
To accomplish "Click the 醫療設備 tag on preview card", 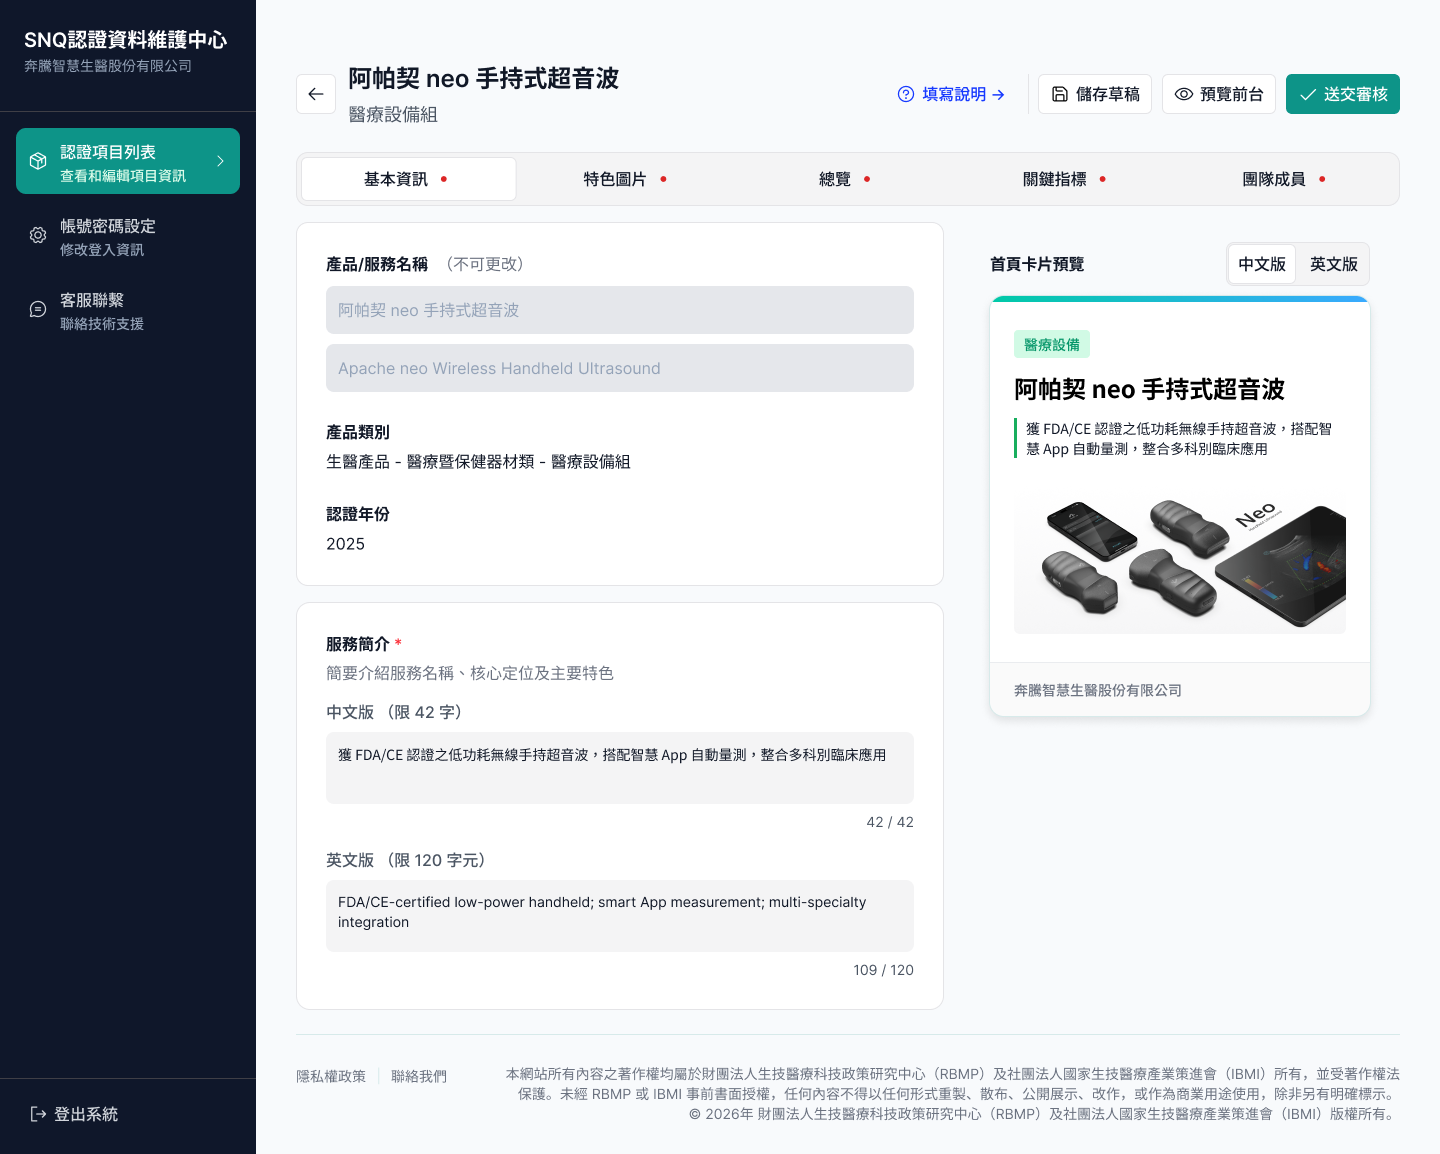I will pos(1052,345).
